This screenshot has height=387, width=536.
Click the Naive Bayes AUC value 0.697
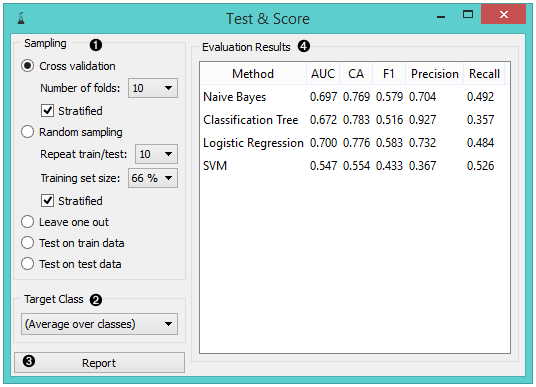323,97
